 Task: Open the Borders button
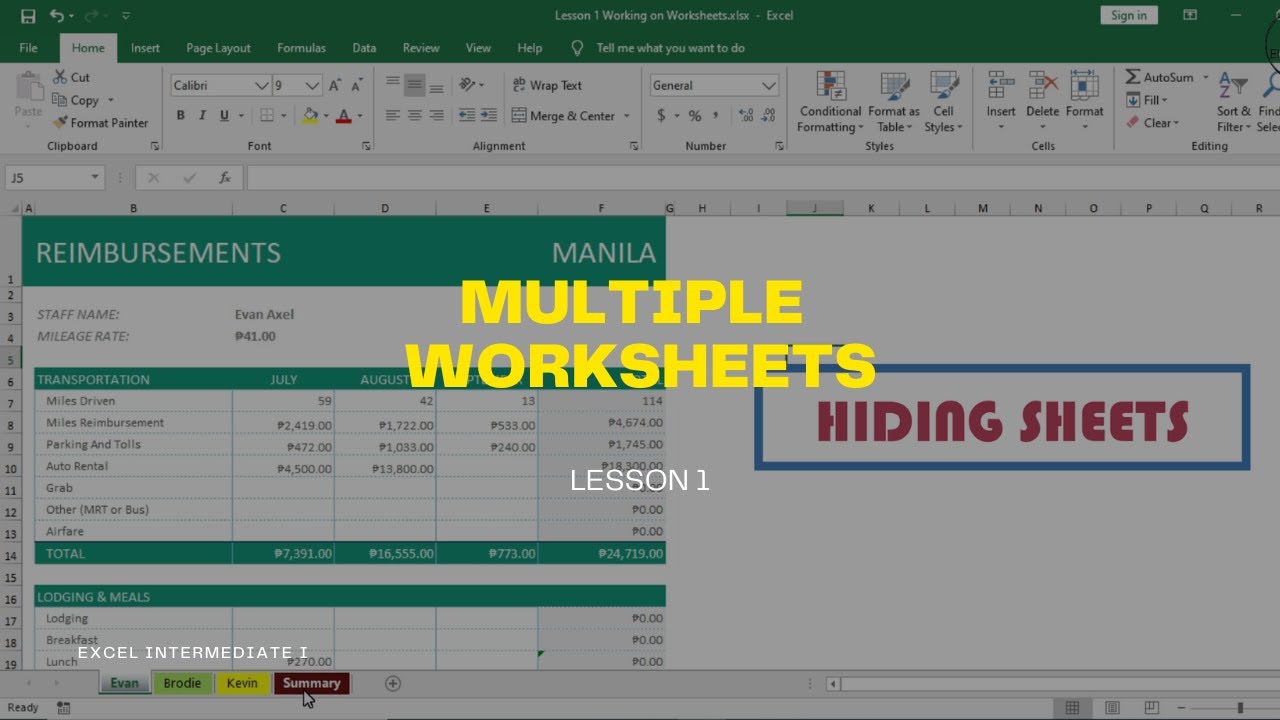tap(266, 116)
